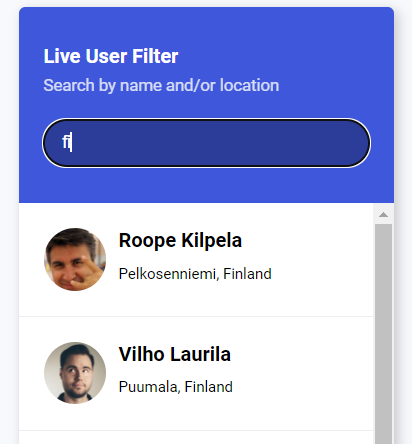The width and height of the screenshot is (412, 444).
Task: Click the word "Pelkosenniemi" in first result
Action: 169,274
